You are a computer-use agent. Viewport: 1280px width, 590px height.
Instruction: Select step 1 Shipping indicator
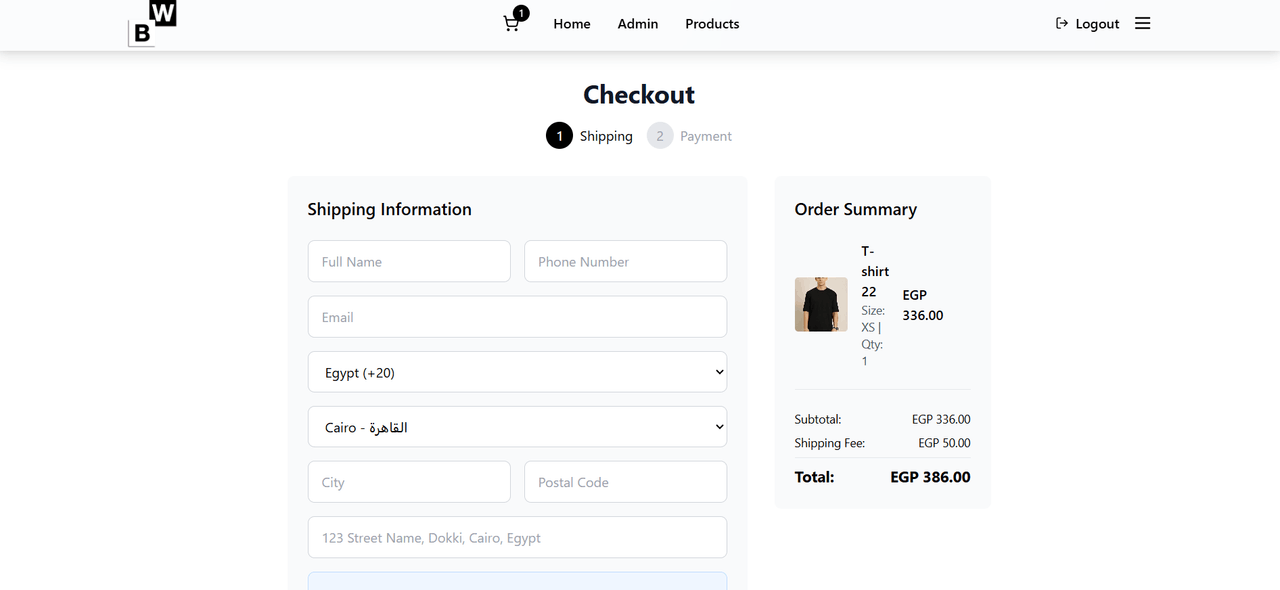coord(559,136)
